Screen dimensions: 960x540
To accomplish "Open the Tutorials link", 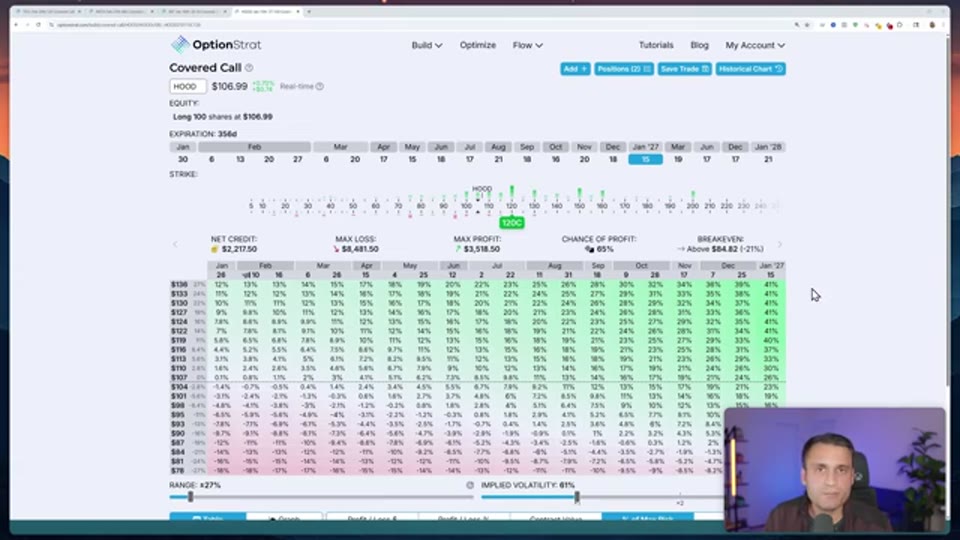I will pyautogui.click(x=656, y=45).
